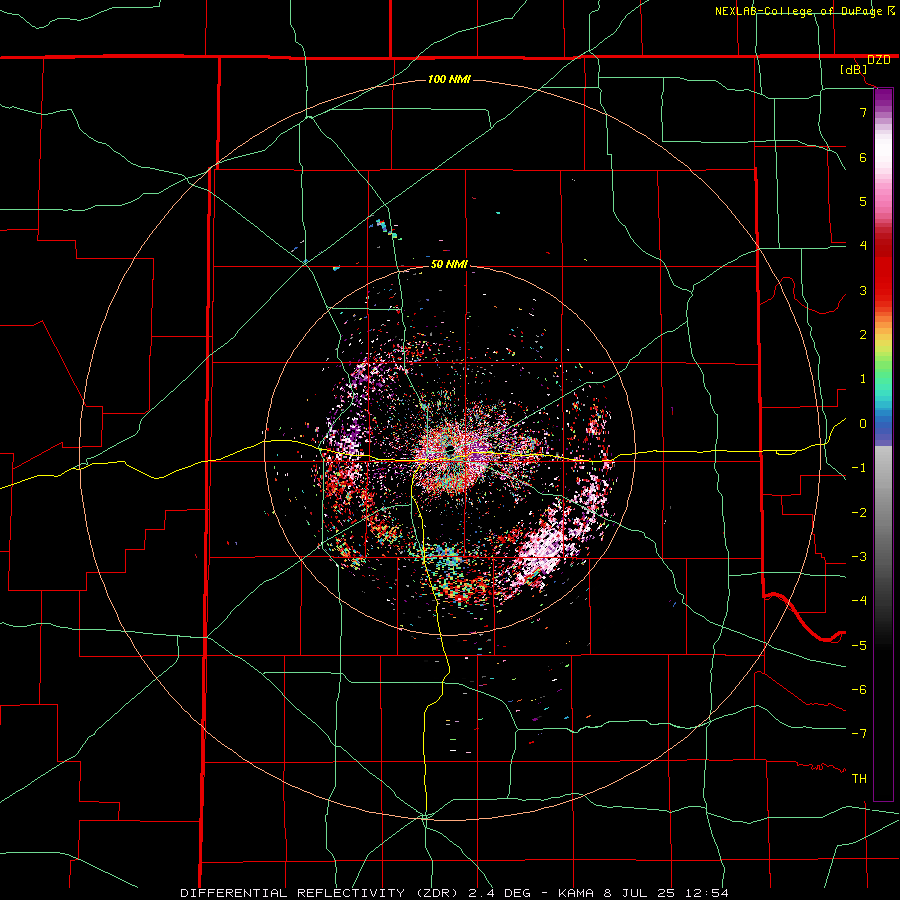
Task: Click the TH threshold label on color scale
Action: (859, 779)
